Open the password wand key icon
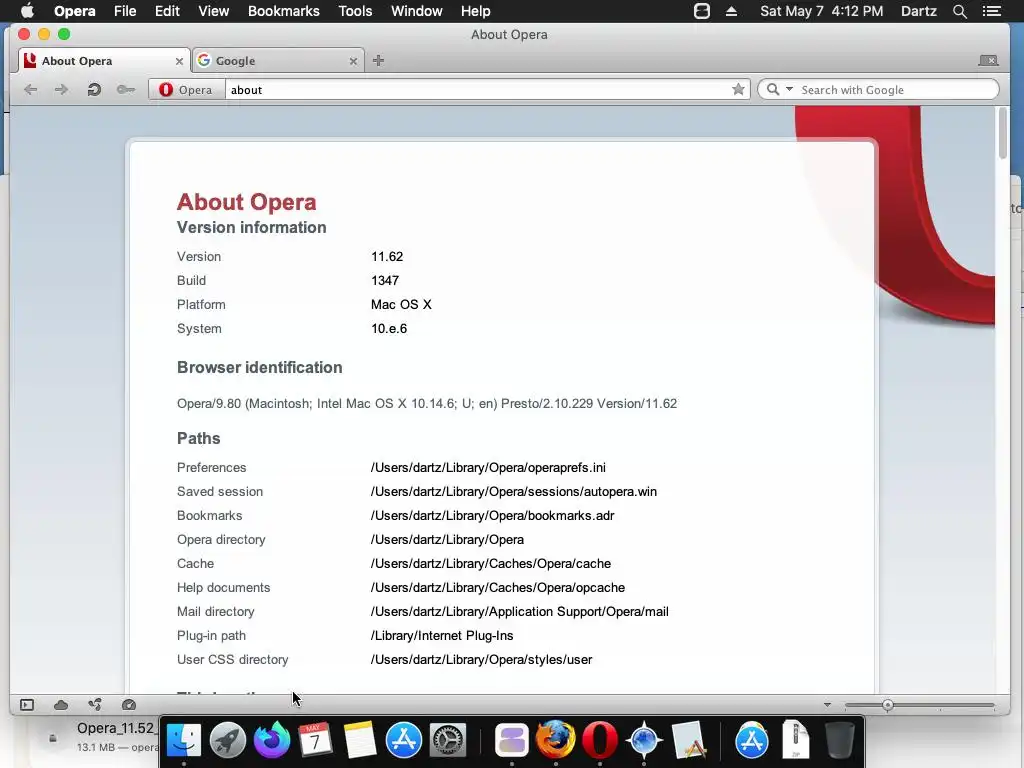 (125, 89)
